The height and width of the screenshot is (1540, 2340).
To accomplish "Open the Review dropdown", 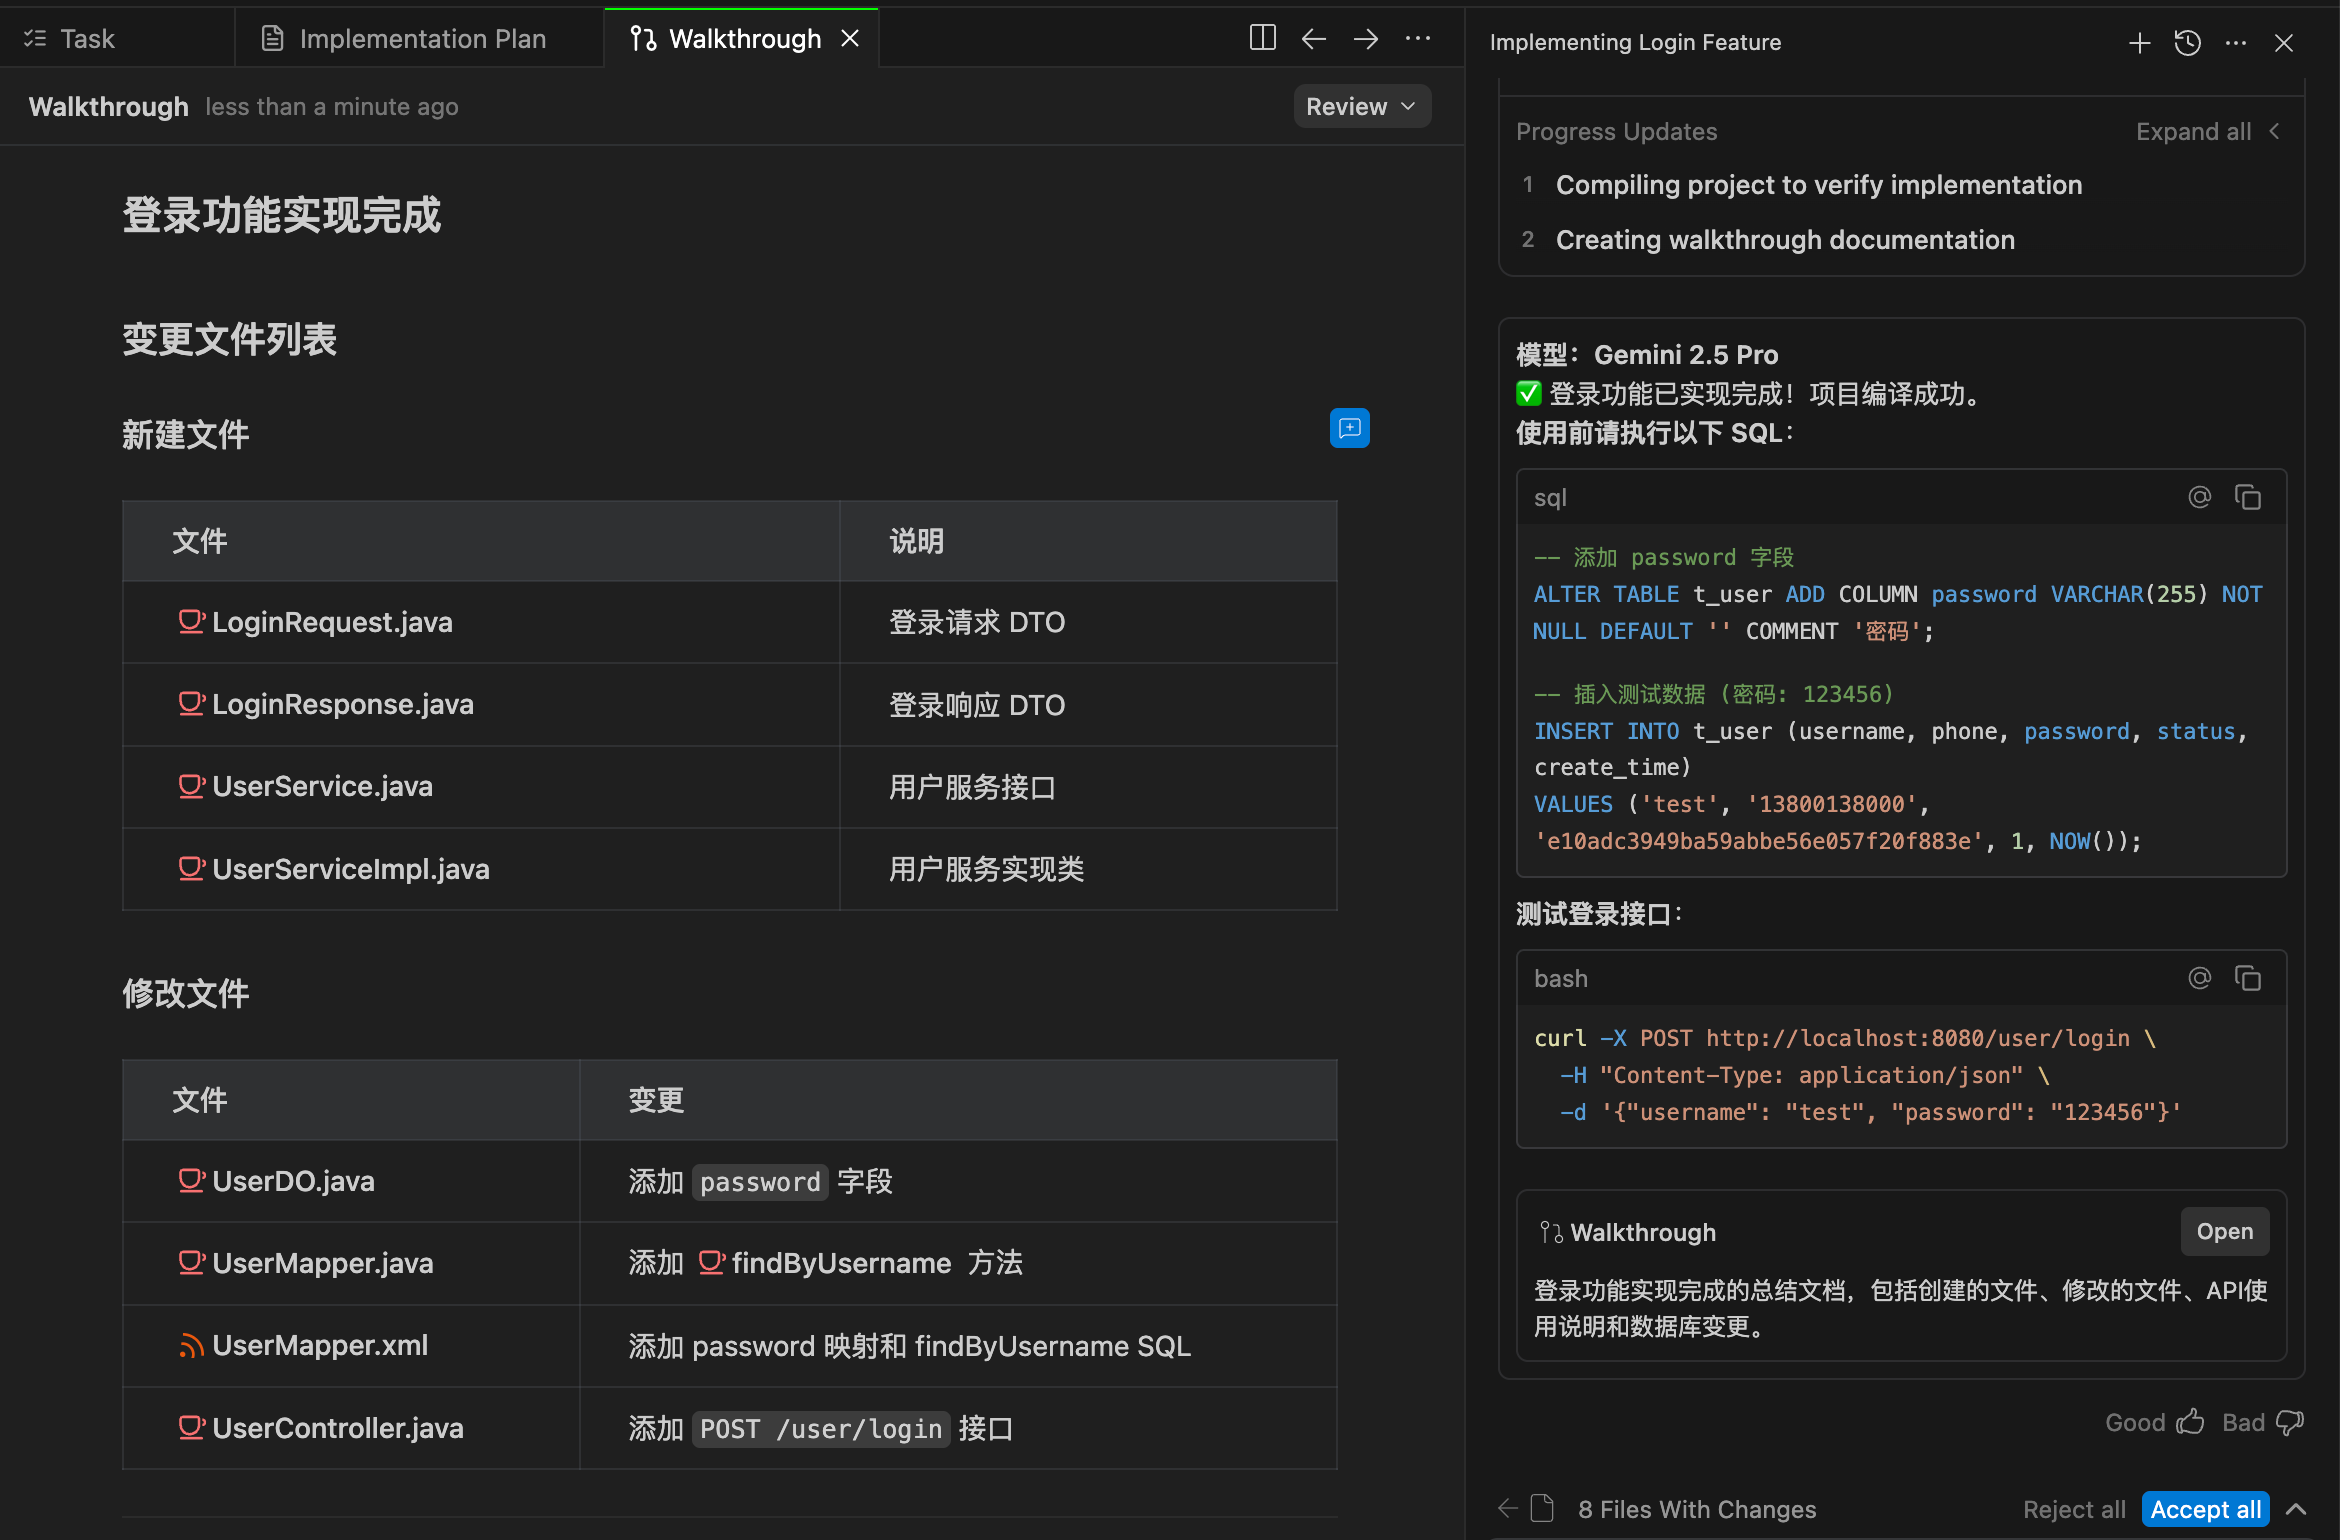I will click(x=1361, y=106).
